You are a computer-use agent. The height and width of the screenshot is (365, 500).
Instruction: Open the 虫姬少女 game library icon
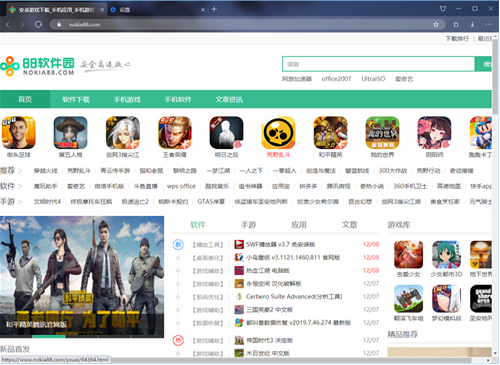click(x=408, y=254)
